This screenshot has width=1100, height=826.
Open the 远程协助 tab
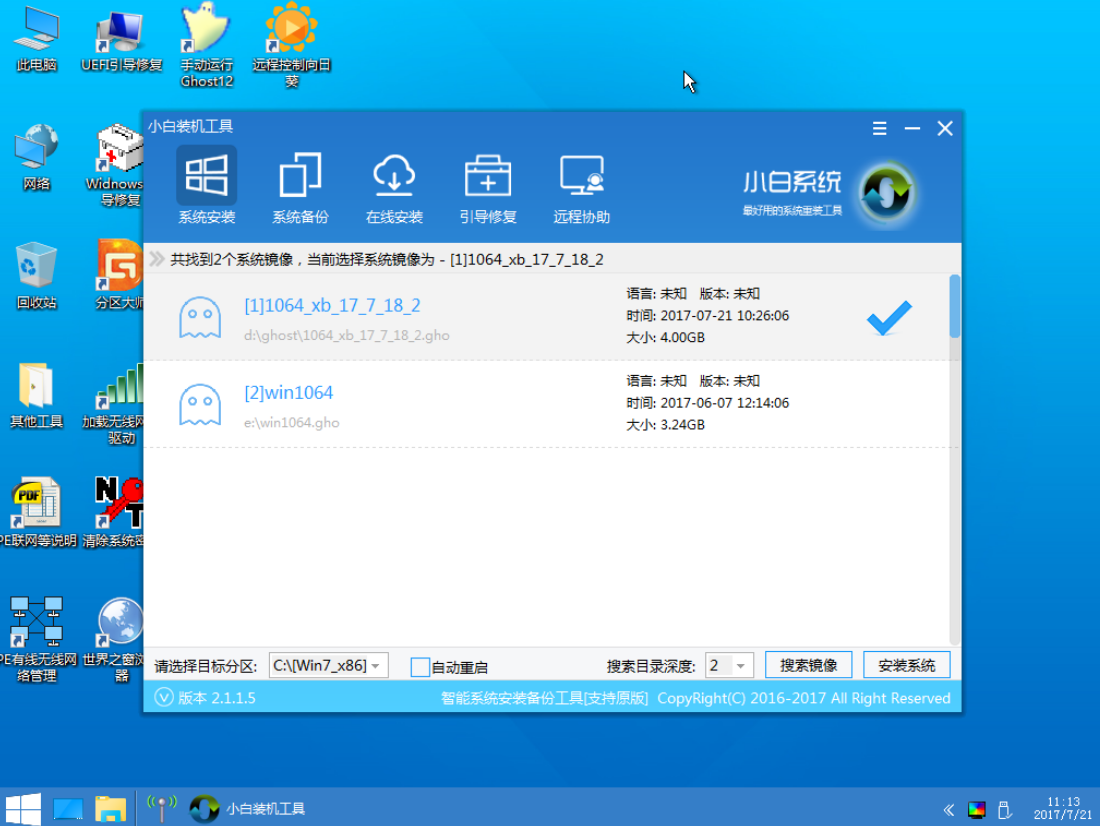pos(582,186)
